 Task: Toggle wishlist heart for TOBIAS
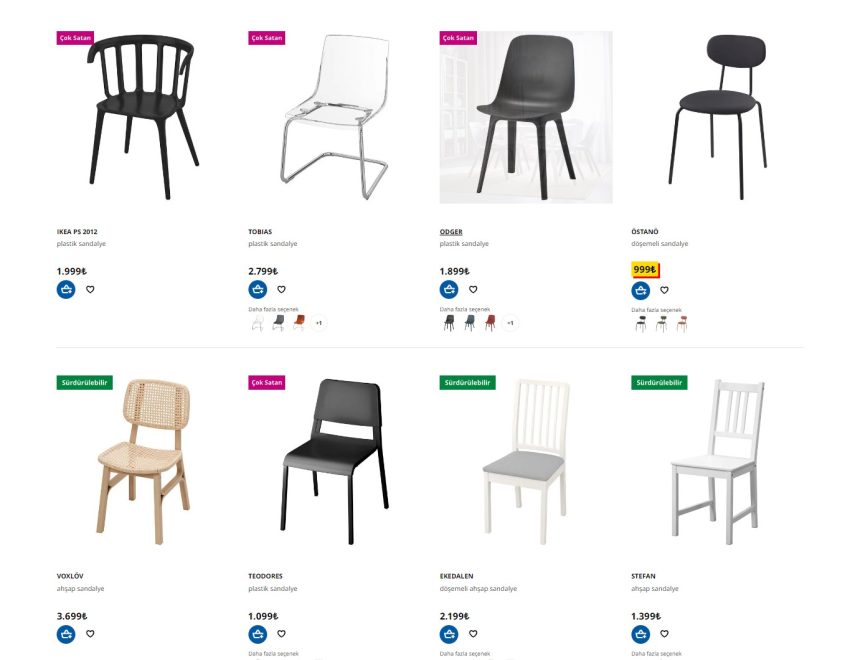pos(281,289)
